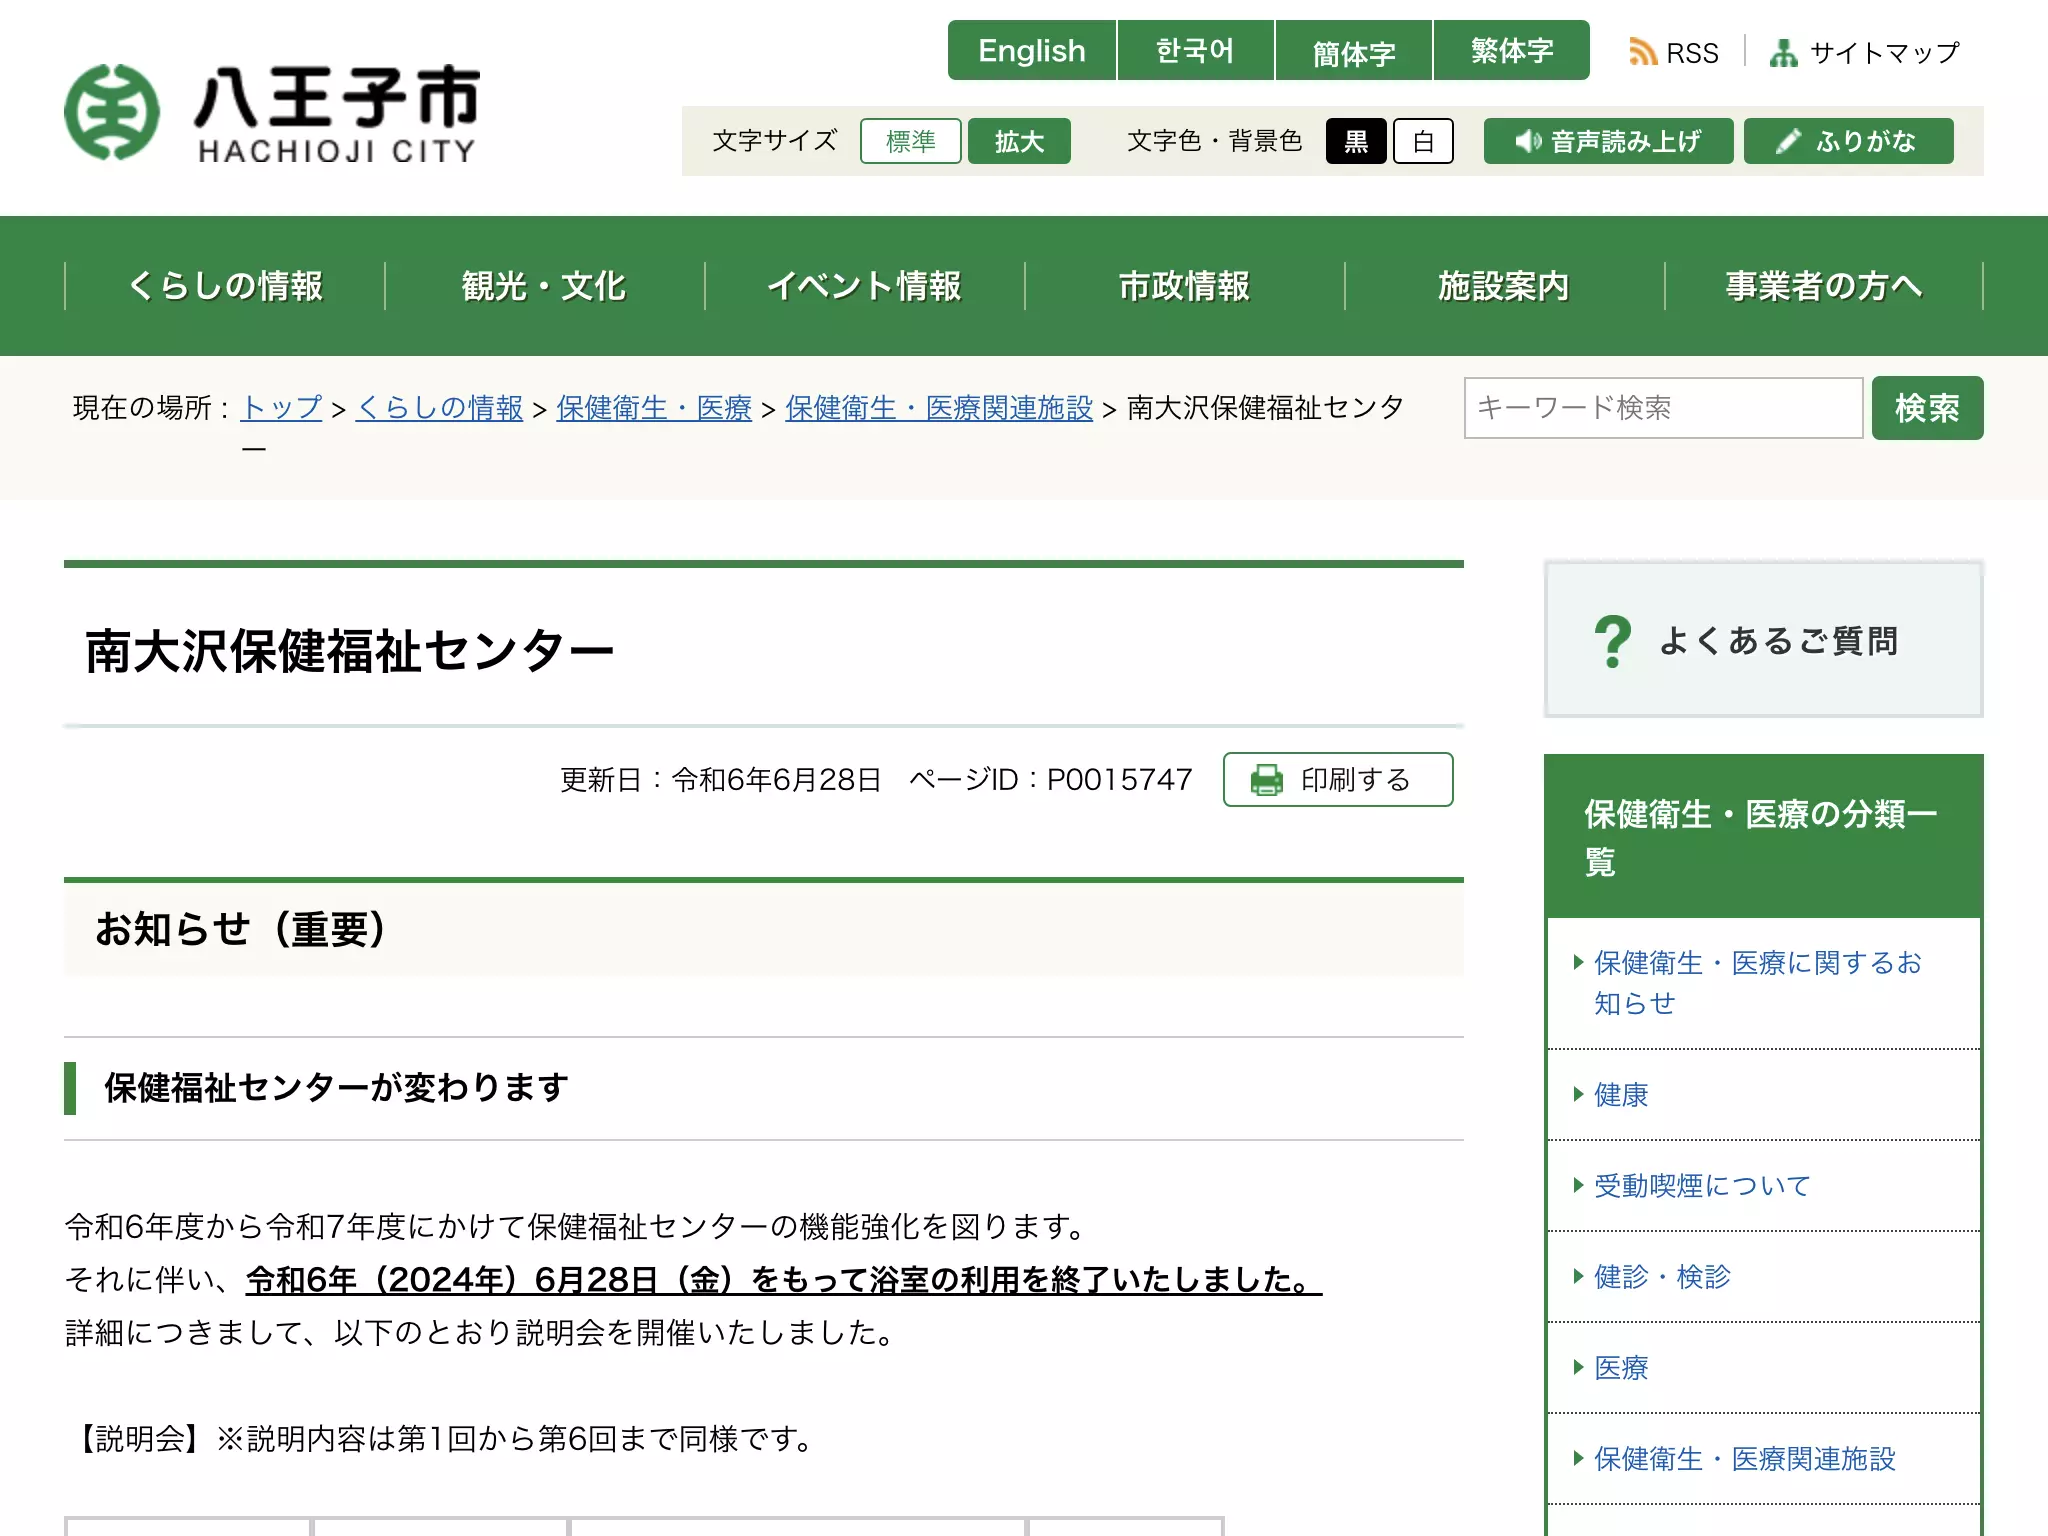2048x1536 pixels.
Task: Switch language to 簡体字
Action: (x=1354, y=50)
